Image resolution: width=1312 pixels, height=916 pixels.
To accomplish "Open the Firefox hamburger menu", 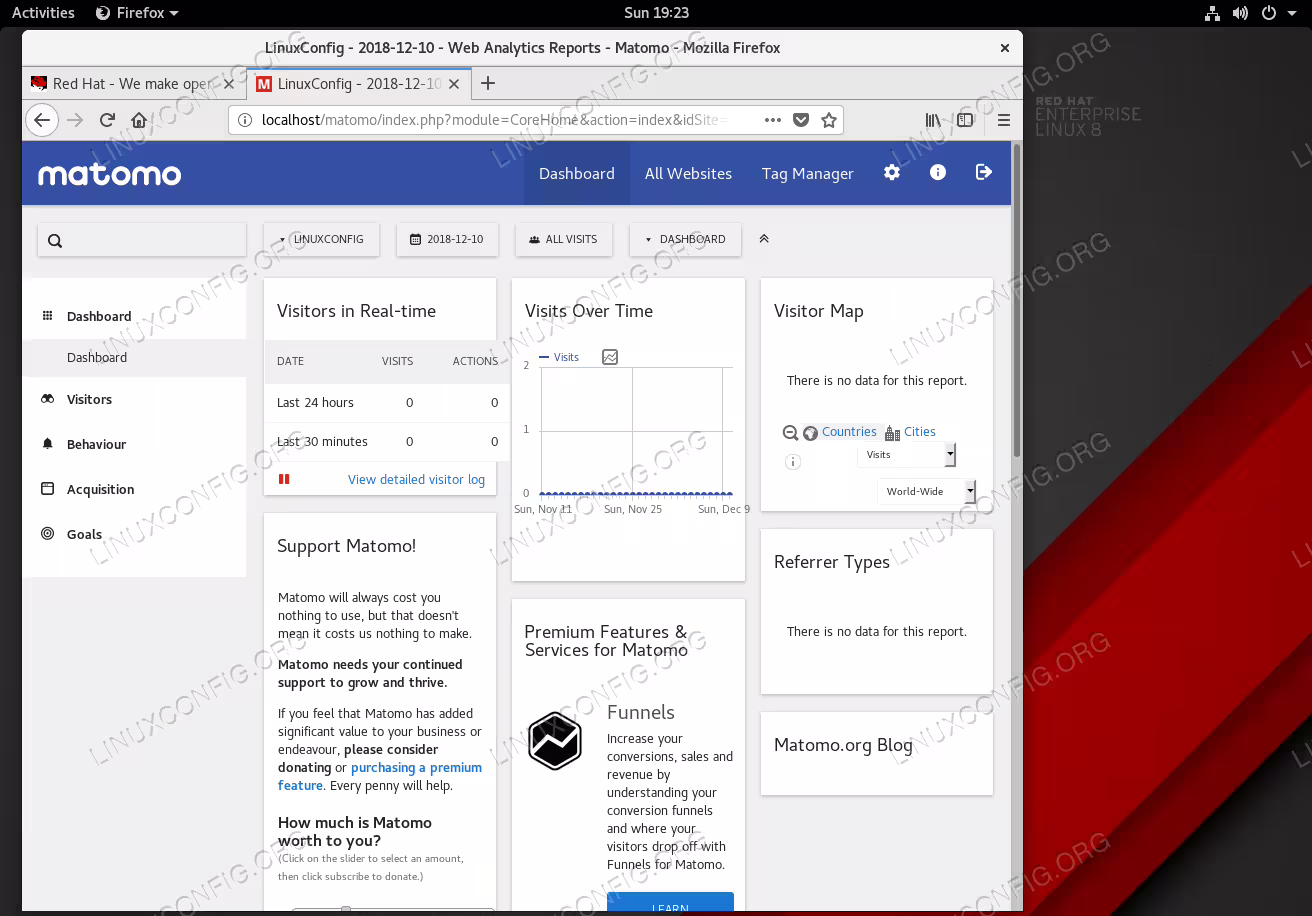I will (1004, 120).
